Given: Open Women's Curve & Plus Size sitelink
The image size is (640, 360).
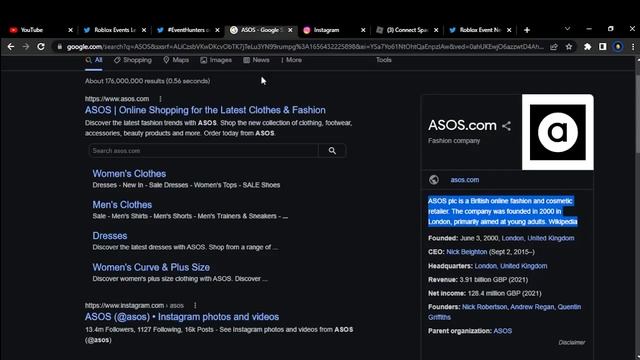Looking at the screenshot, I should 151,267.
